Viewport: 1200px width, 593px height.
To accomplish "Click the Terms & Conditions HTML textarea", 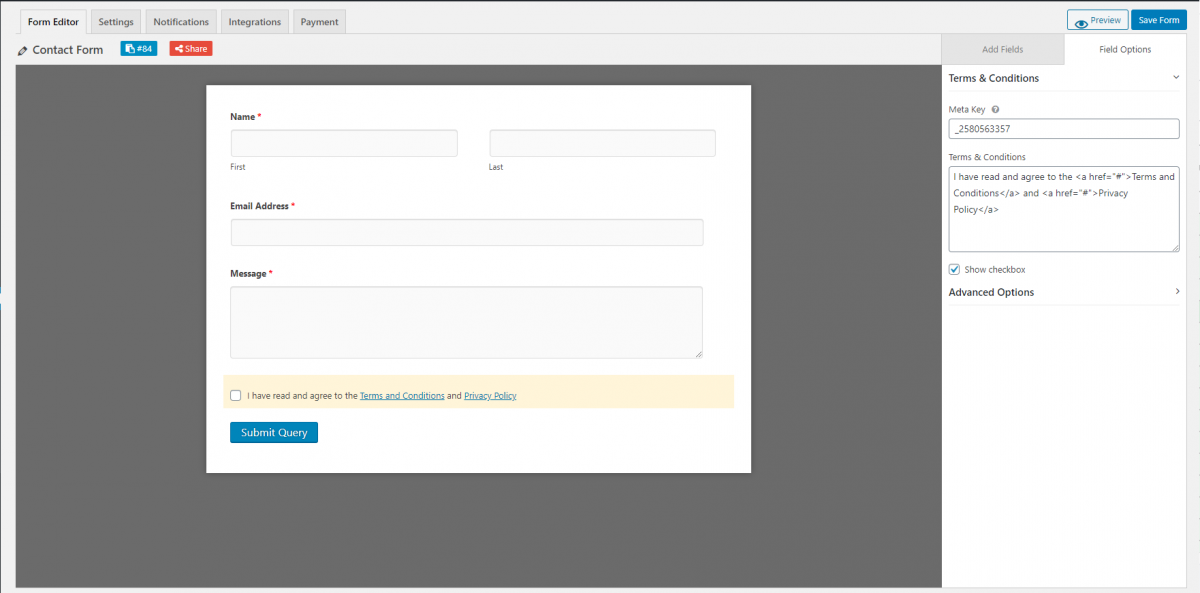I will pyautogui.click(x=1064, y=209).
